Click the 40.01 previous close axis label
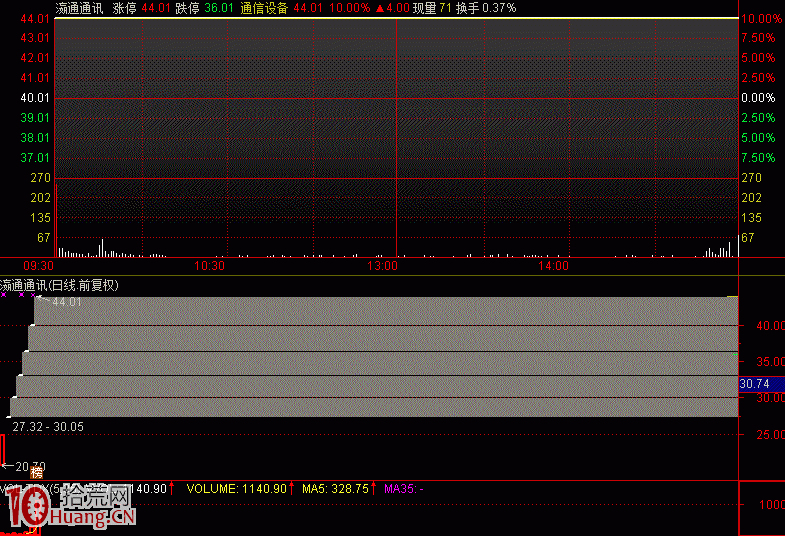The image size is (785, 536). coord(35,98)
